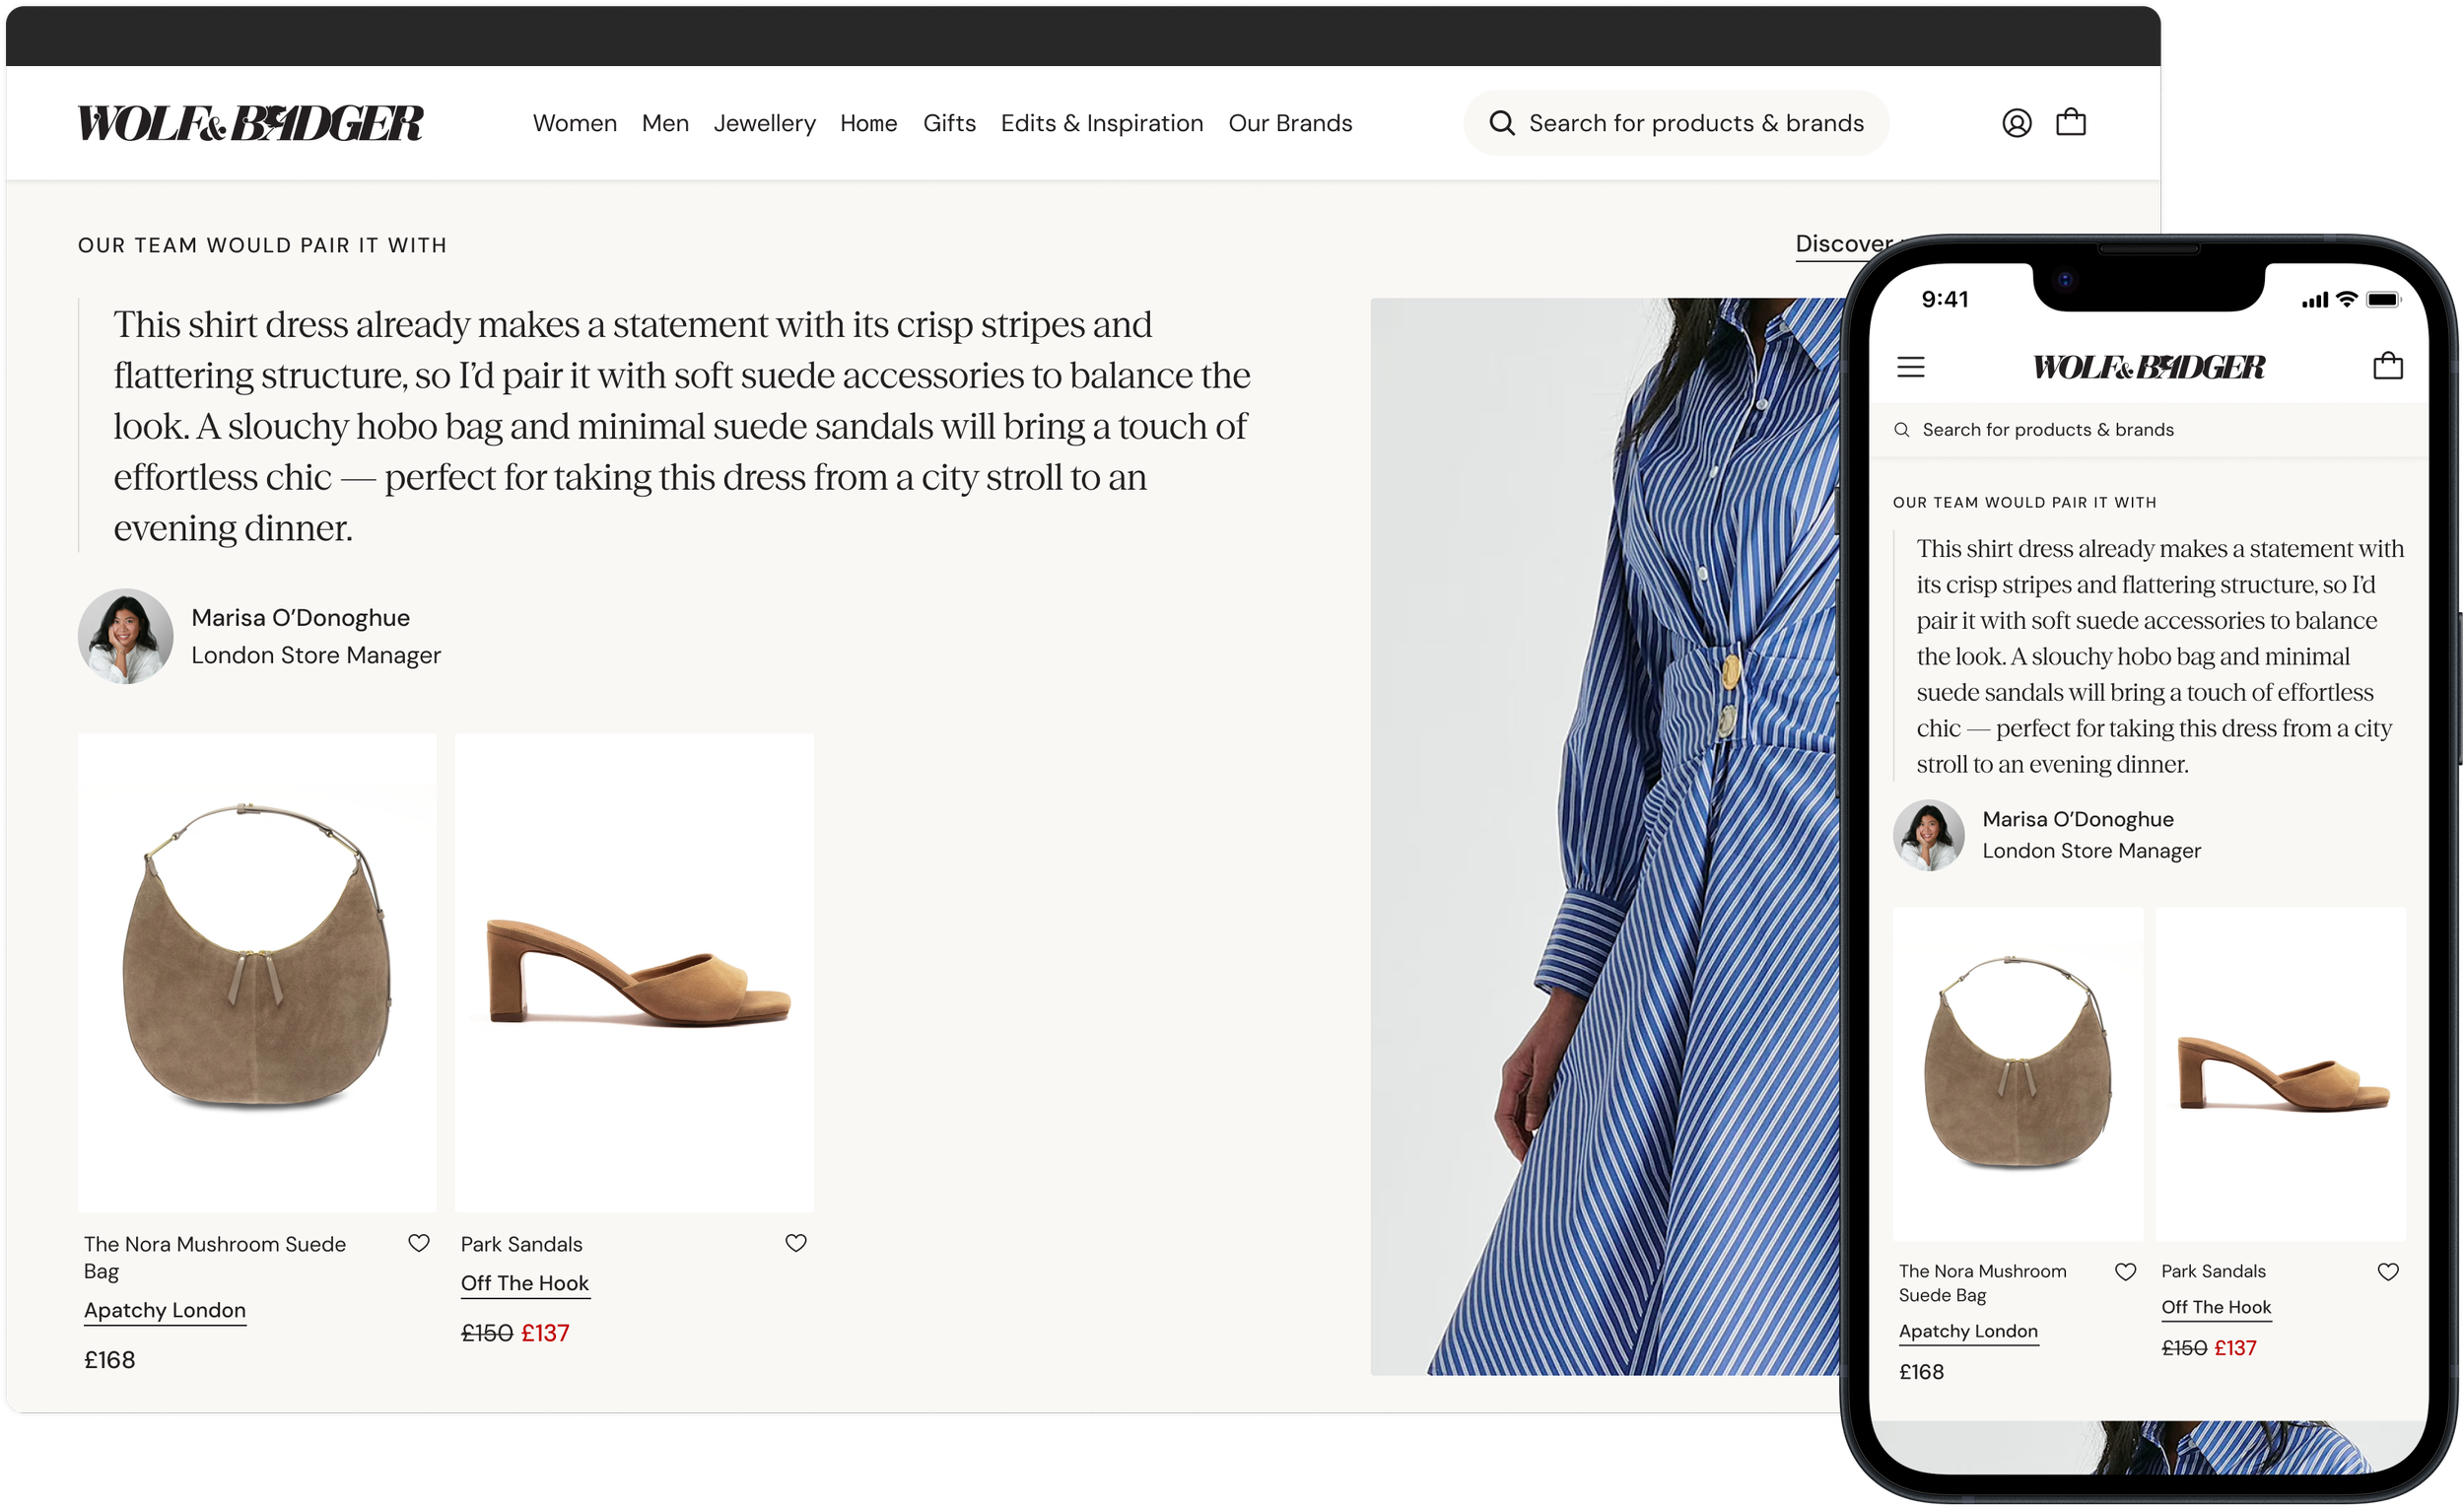The image size is (2464, 1509).
Task: Click the desktop search magnifier icon
Action: [x=1501, y=123]
